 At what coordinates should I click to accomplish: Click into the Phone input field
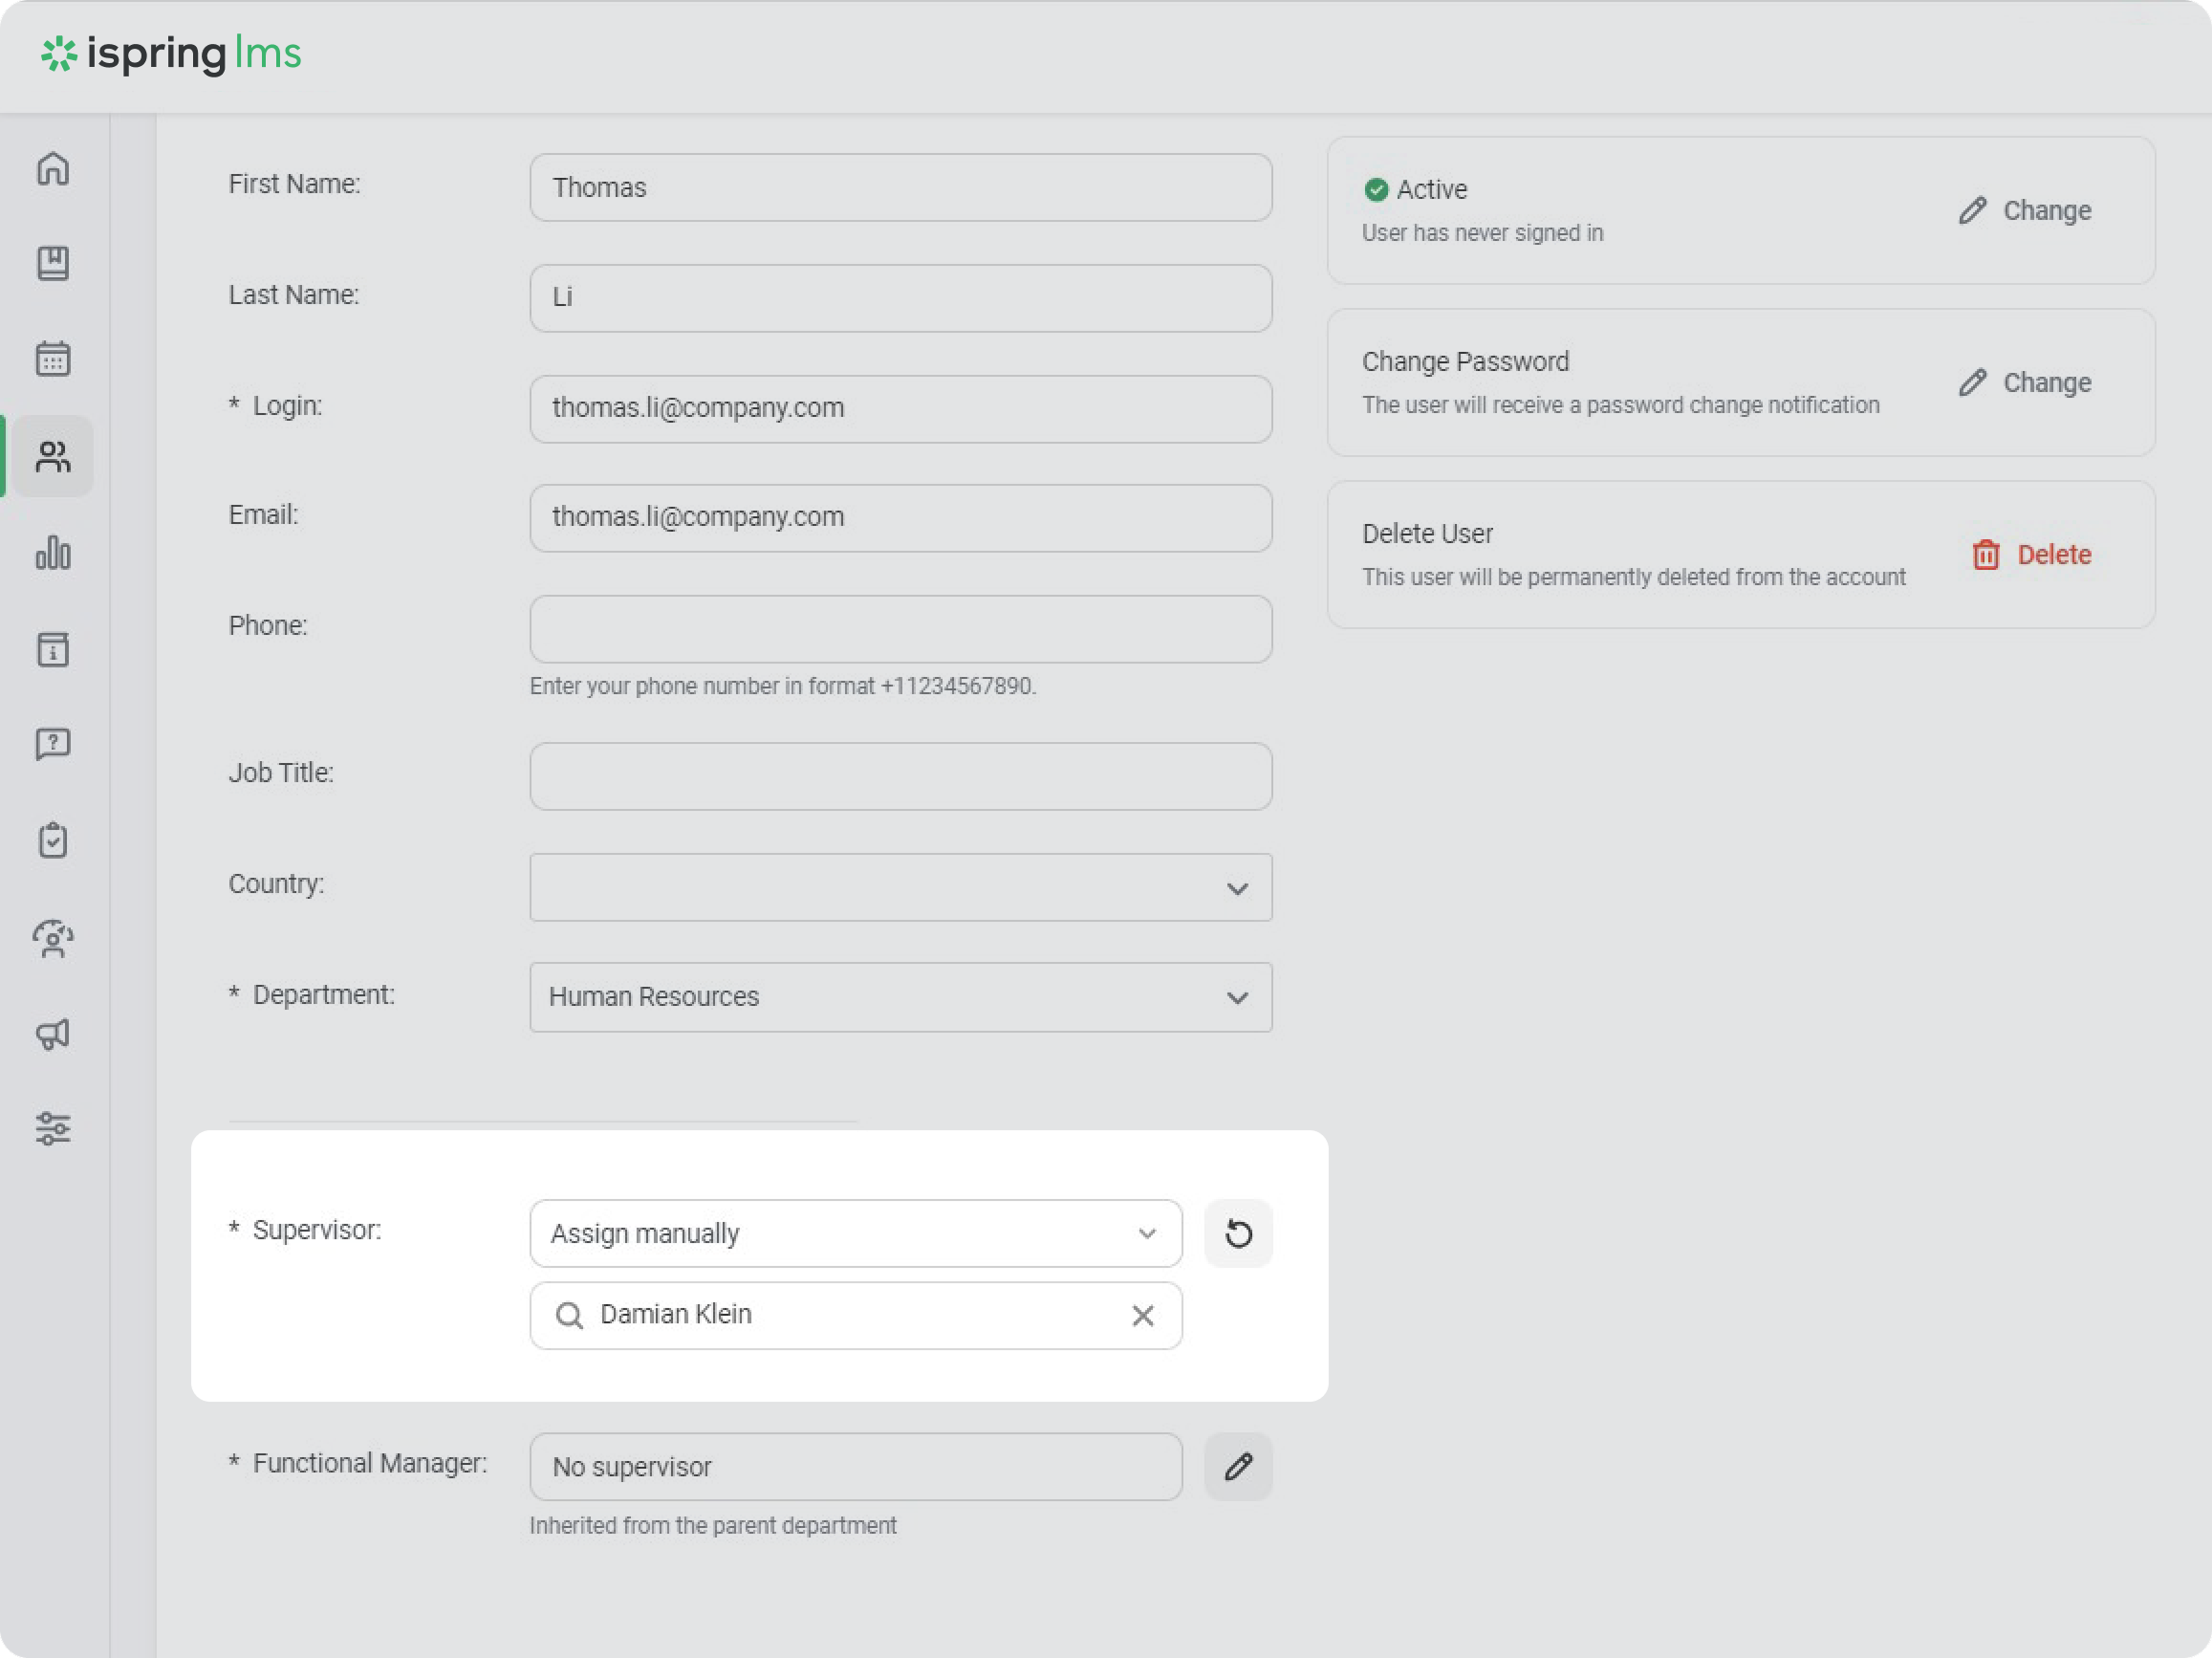click(x=900, y=629)
